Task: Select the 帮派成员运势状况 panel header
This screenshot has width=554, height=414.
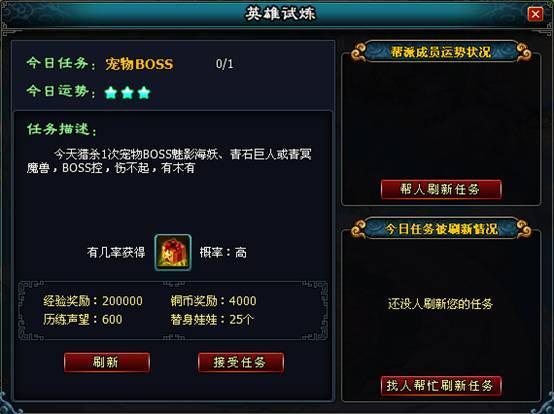Action: [441, 52]
